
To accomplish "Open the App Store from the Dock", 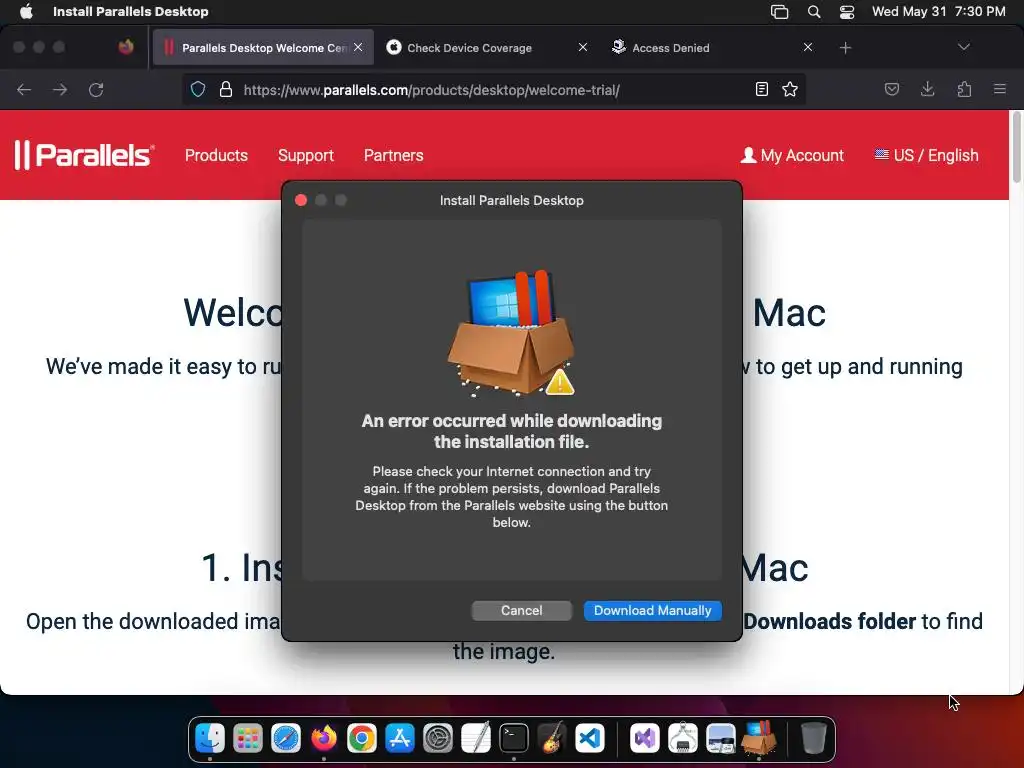I will (400, 739).
